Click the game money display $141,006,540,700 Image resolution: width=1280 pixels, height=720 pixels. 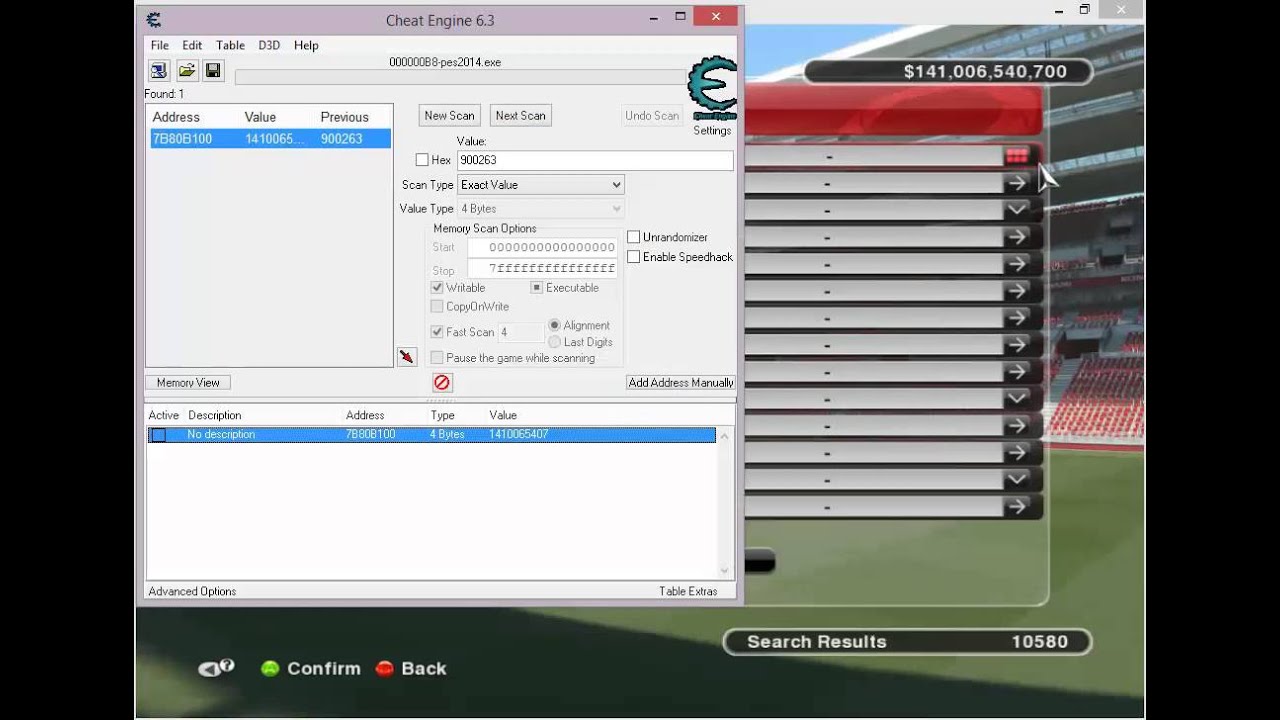[x=948, y=72]
